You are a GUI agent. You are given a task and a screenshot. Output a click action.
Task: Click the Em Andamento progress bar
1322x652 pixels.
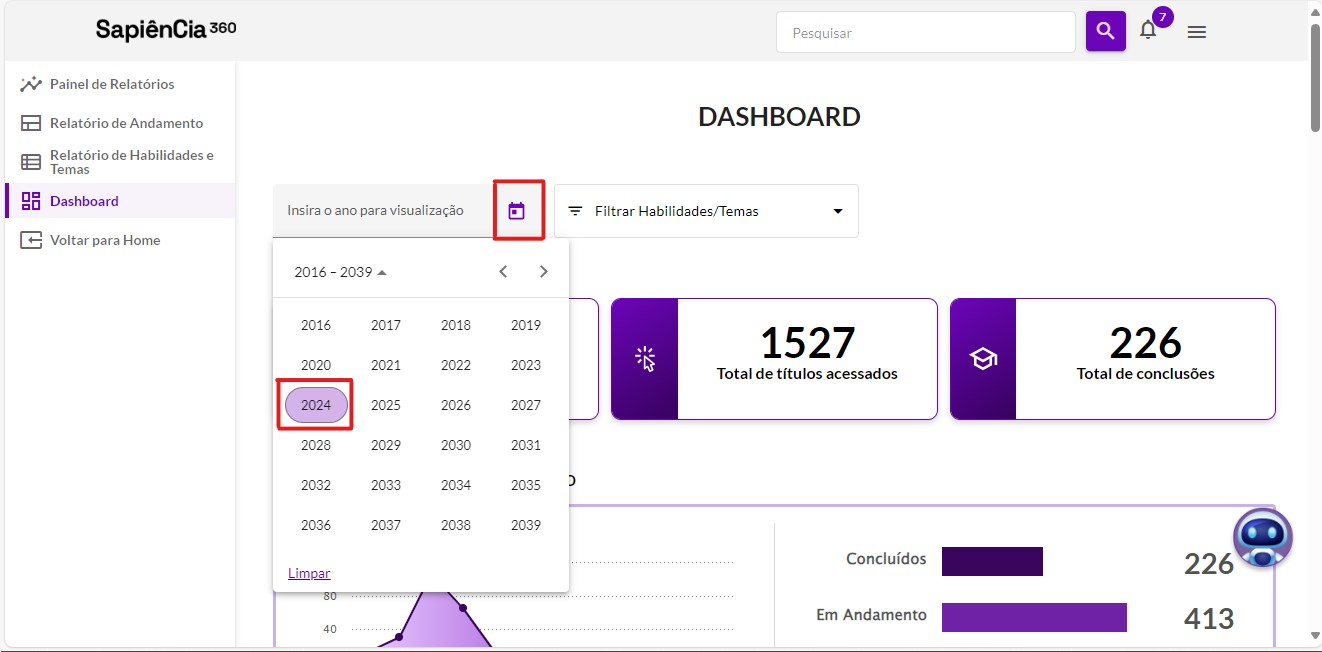[x=1034, y=617]
